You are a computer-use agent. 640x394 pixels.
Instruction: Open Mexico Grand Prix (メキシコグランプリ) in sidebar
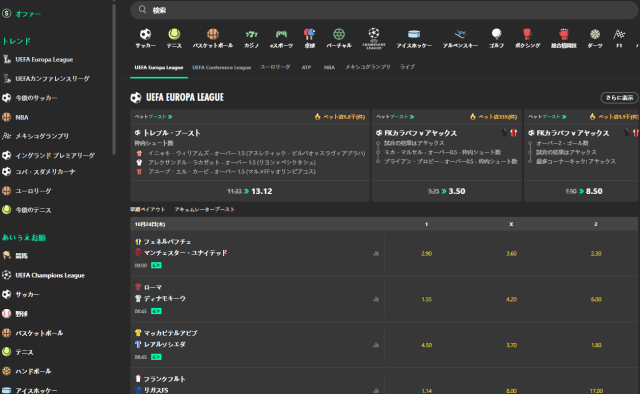coord(42,136)
